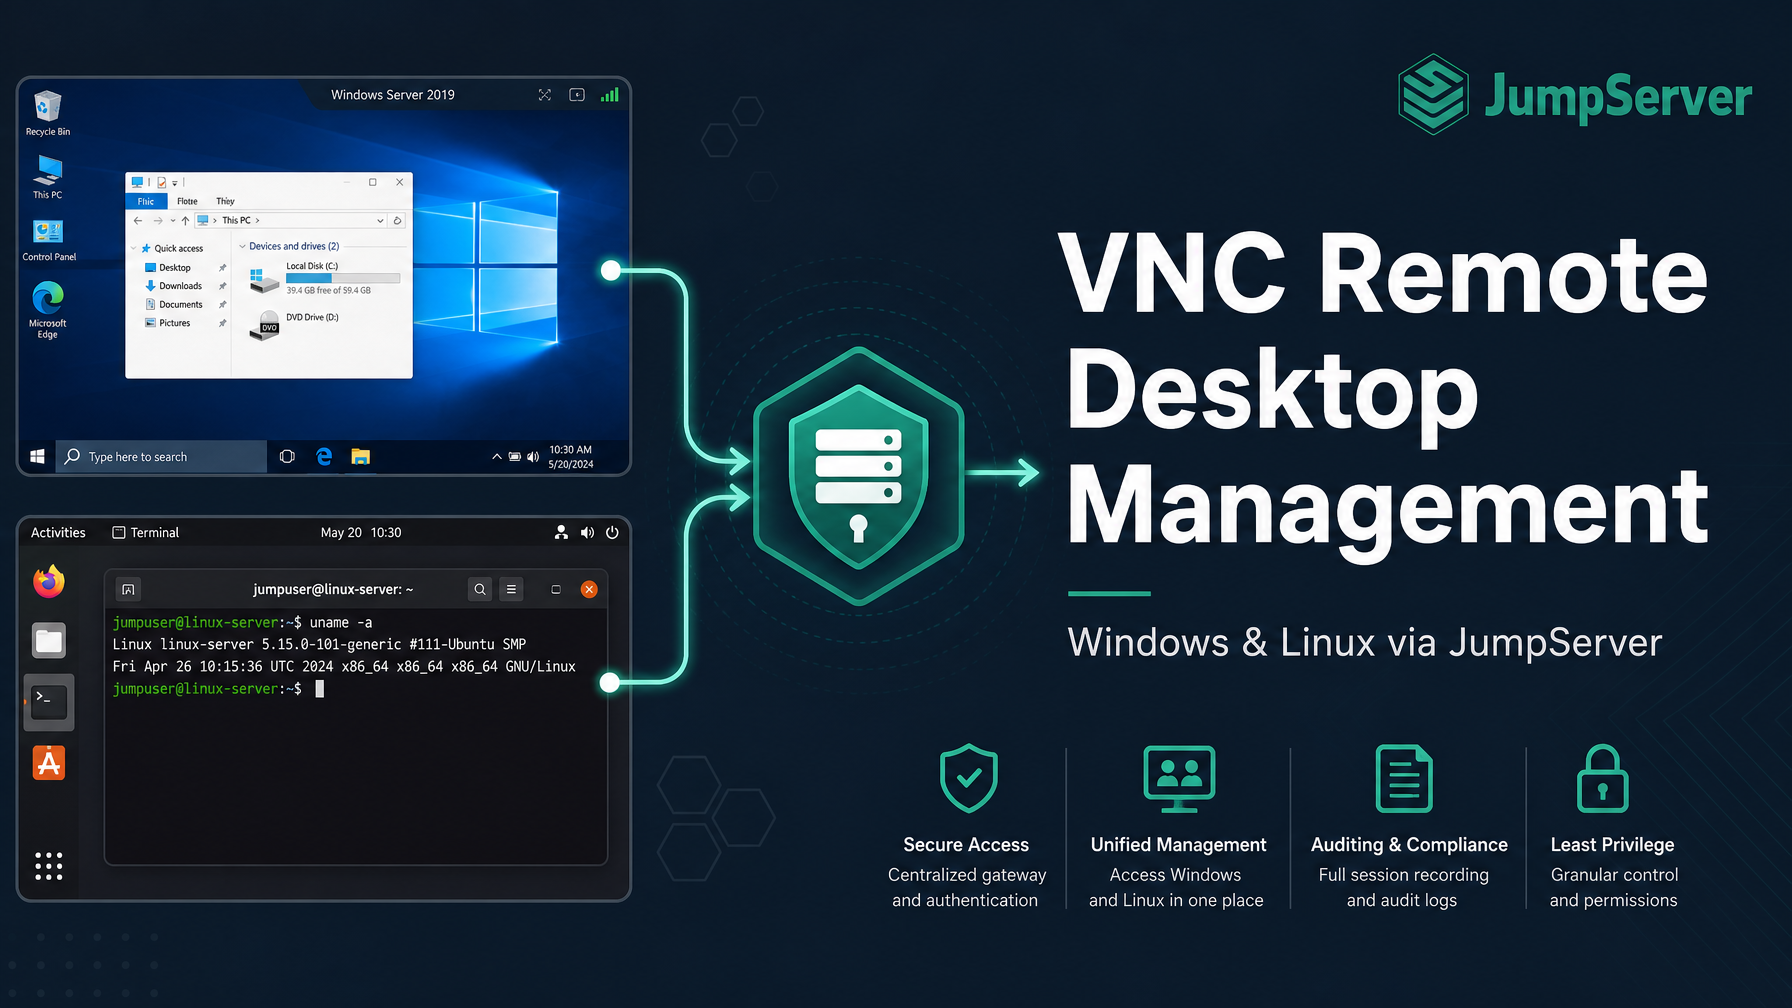This screenshot has width=1792, height=1008.
Task: Click the Windows Start button
Action: point(37,456)
